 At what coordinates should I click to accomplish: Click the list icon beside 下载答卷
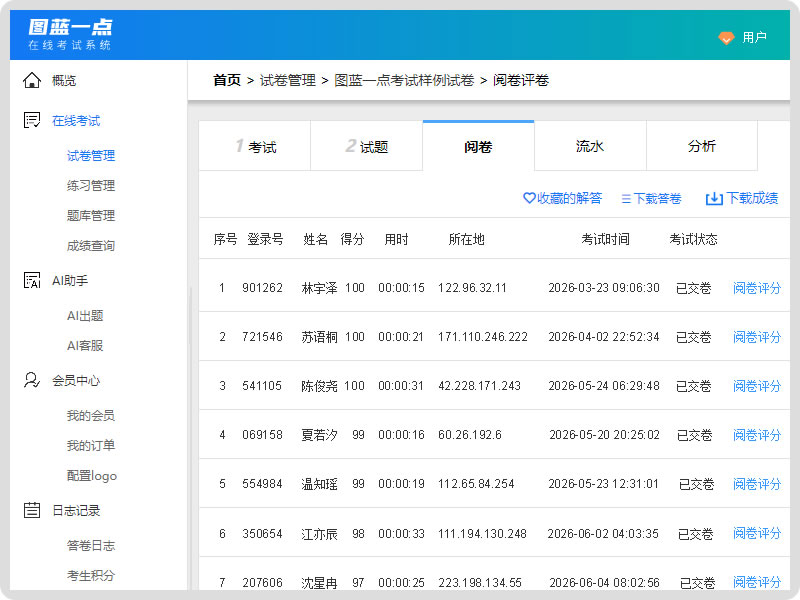[x=626, y=199]
